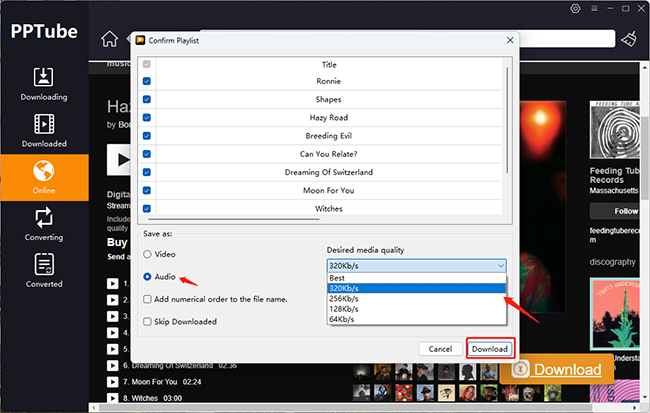Click the big album play button
Viewport: 650px width, 413px height.
pyautogui.click(x=119, y=160)
